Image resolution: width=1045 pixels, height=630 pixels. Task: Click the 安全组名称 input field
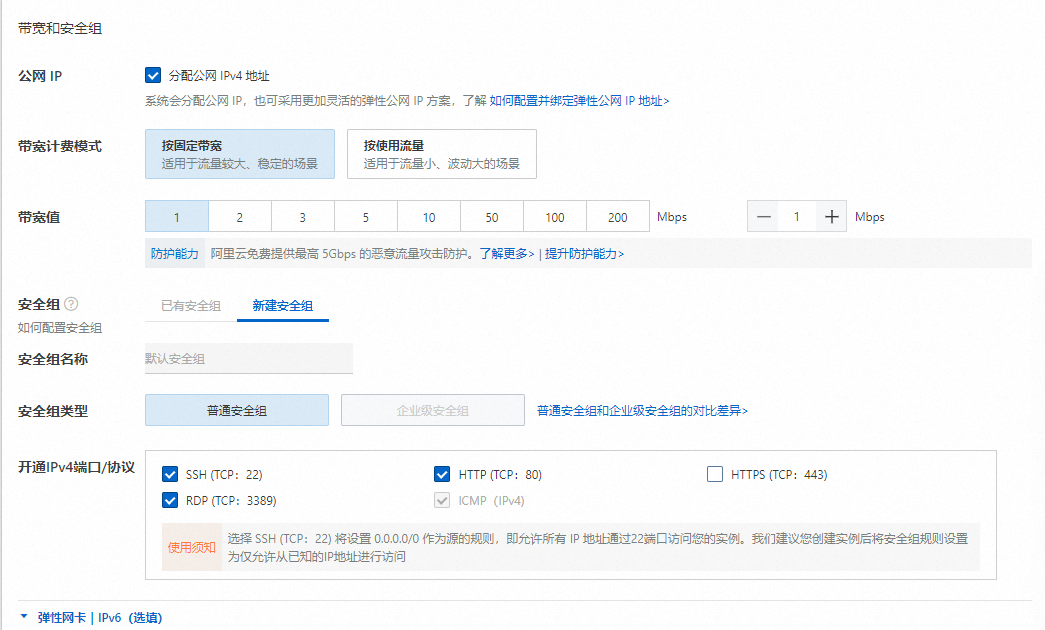tap(248, 358)
